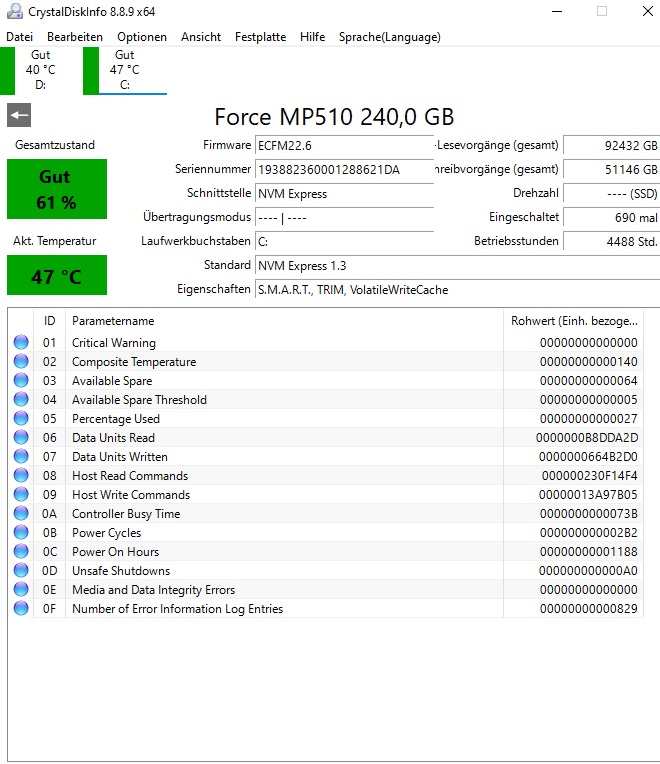This screenshot has width=660, height=764.
Task: Click status orb for Percentage Used row
Action: click(21, 418)
